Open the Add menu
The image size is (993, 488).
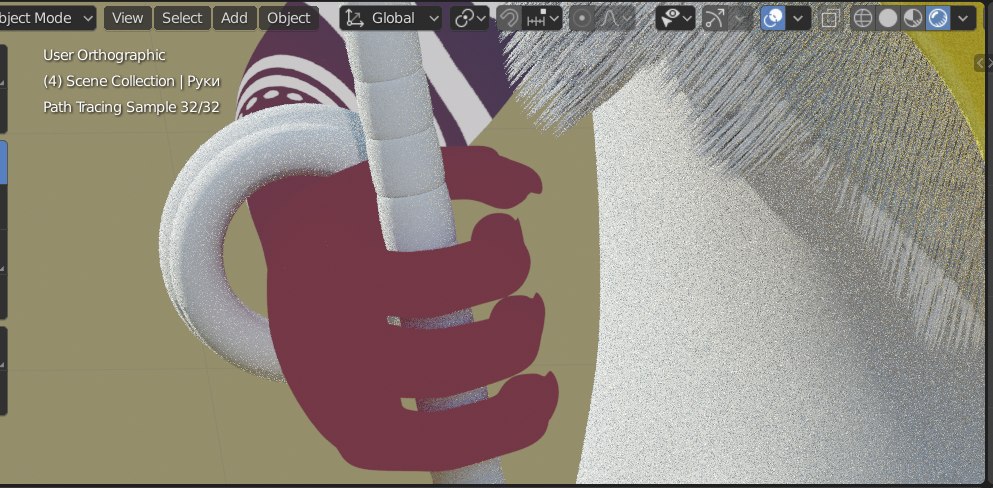click(x=234, y=18)
